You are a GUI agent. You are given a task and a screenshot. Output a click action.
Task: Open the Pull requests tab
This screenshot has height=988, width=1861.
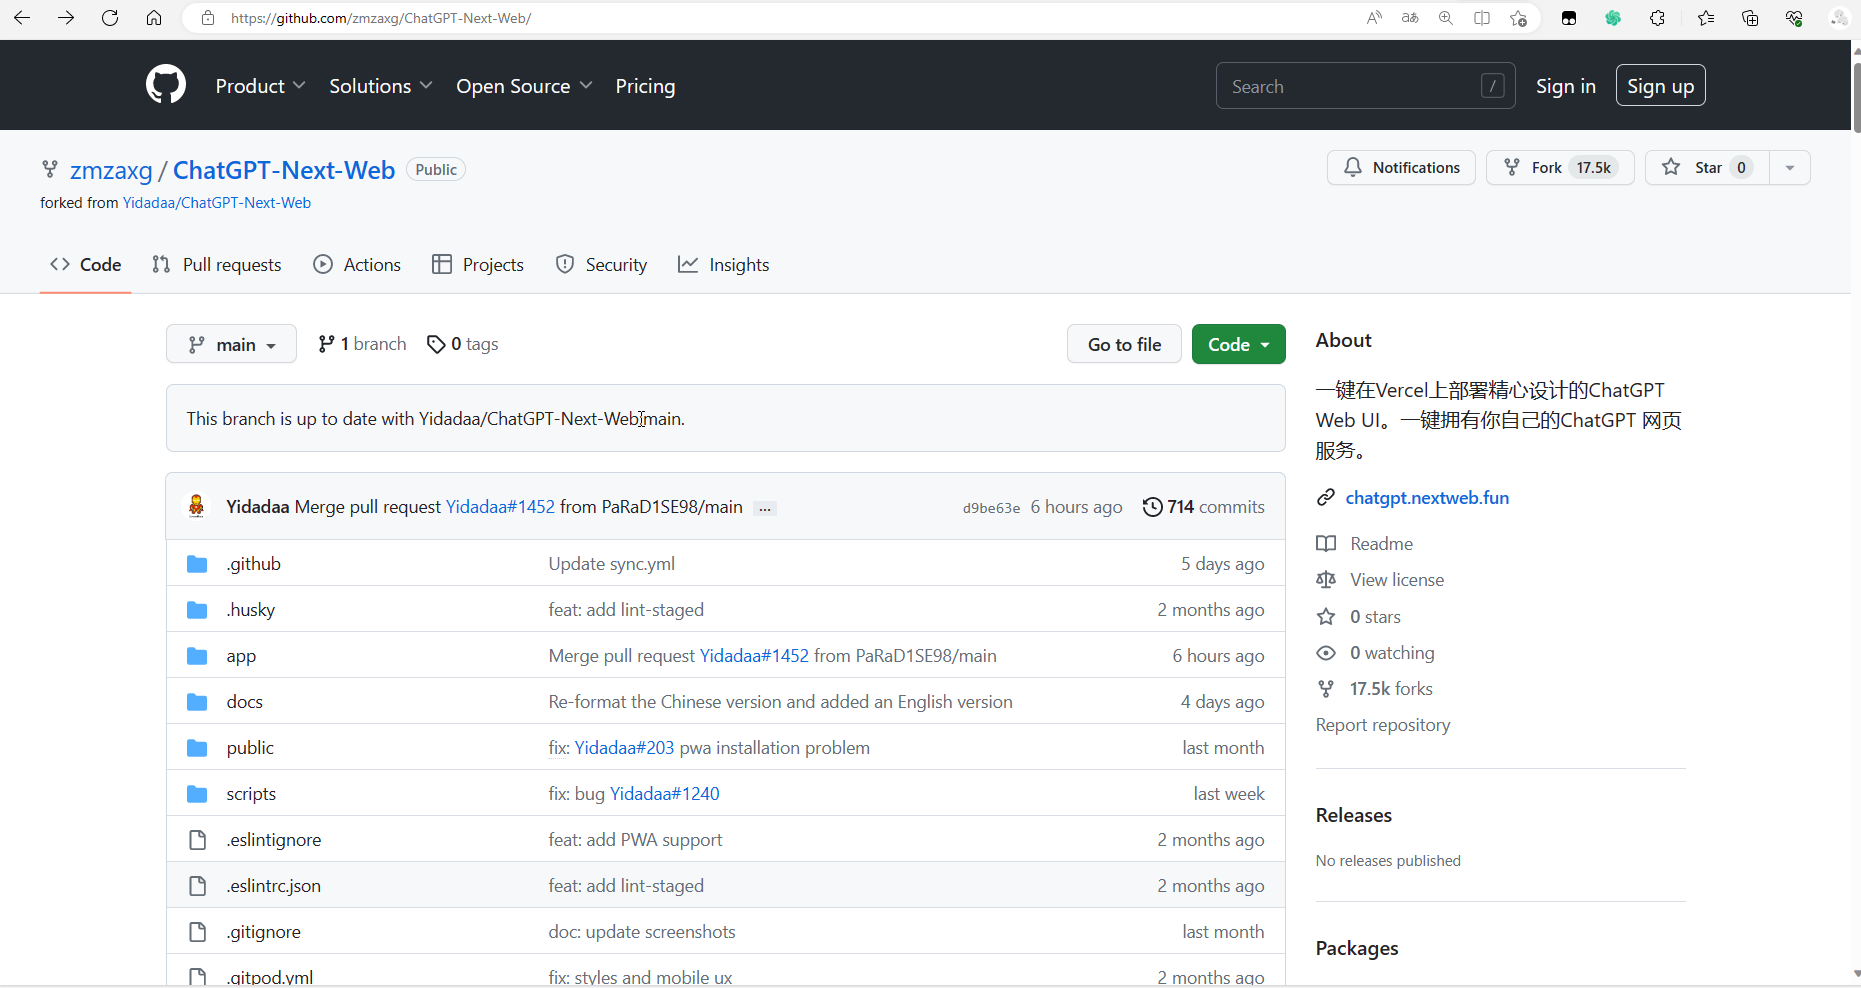point(217,264)
